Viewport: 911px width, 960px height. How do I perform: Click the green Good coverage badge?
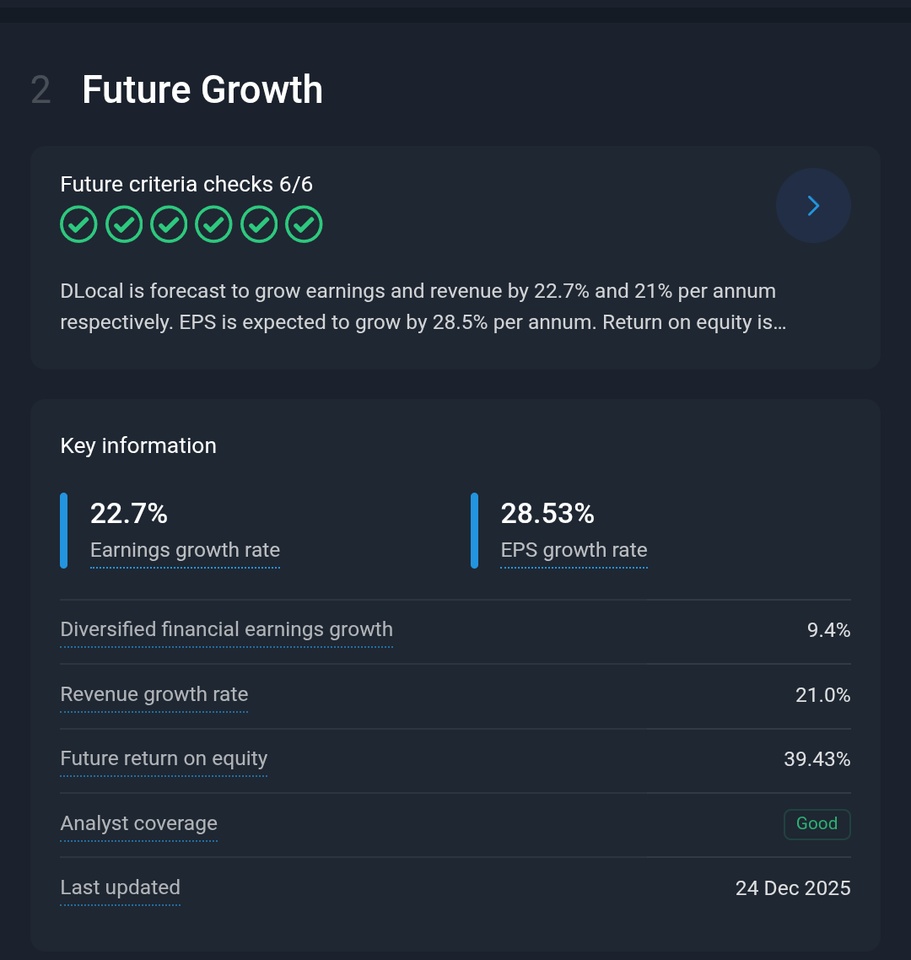coord(817,824)
